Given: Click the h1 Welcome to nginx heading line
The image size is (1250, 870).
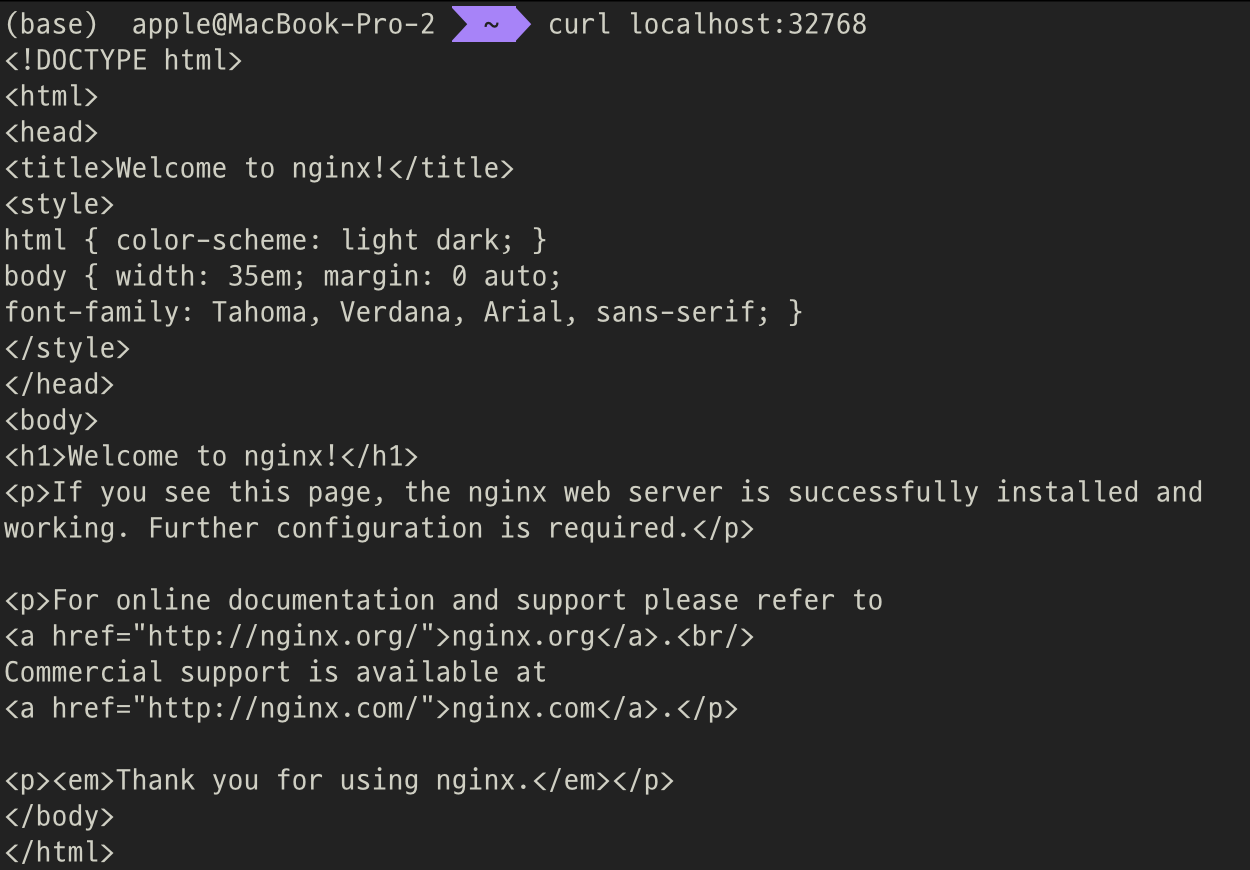Looking at the screenshot, I should pyautogui.click(x=211, y=457).
